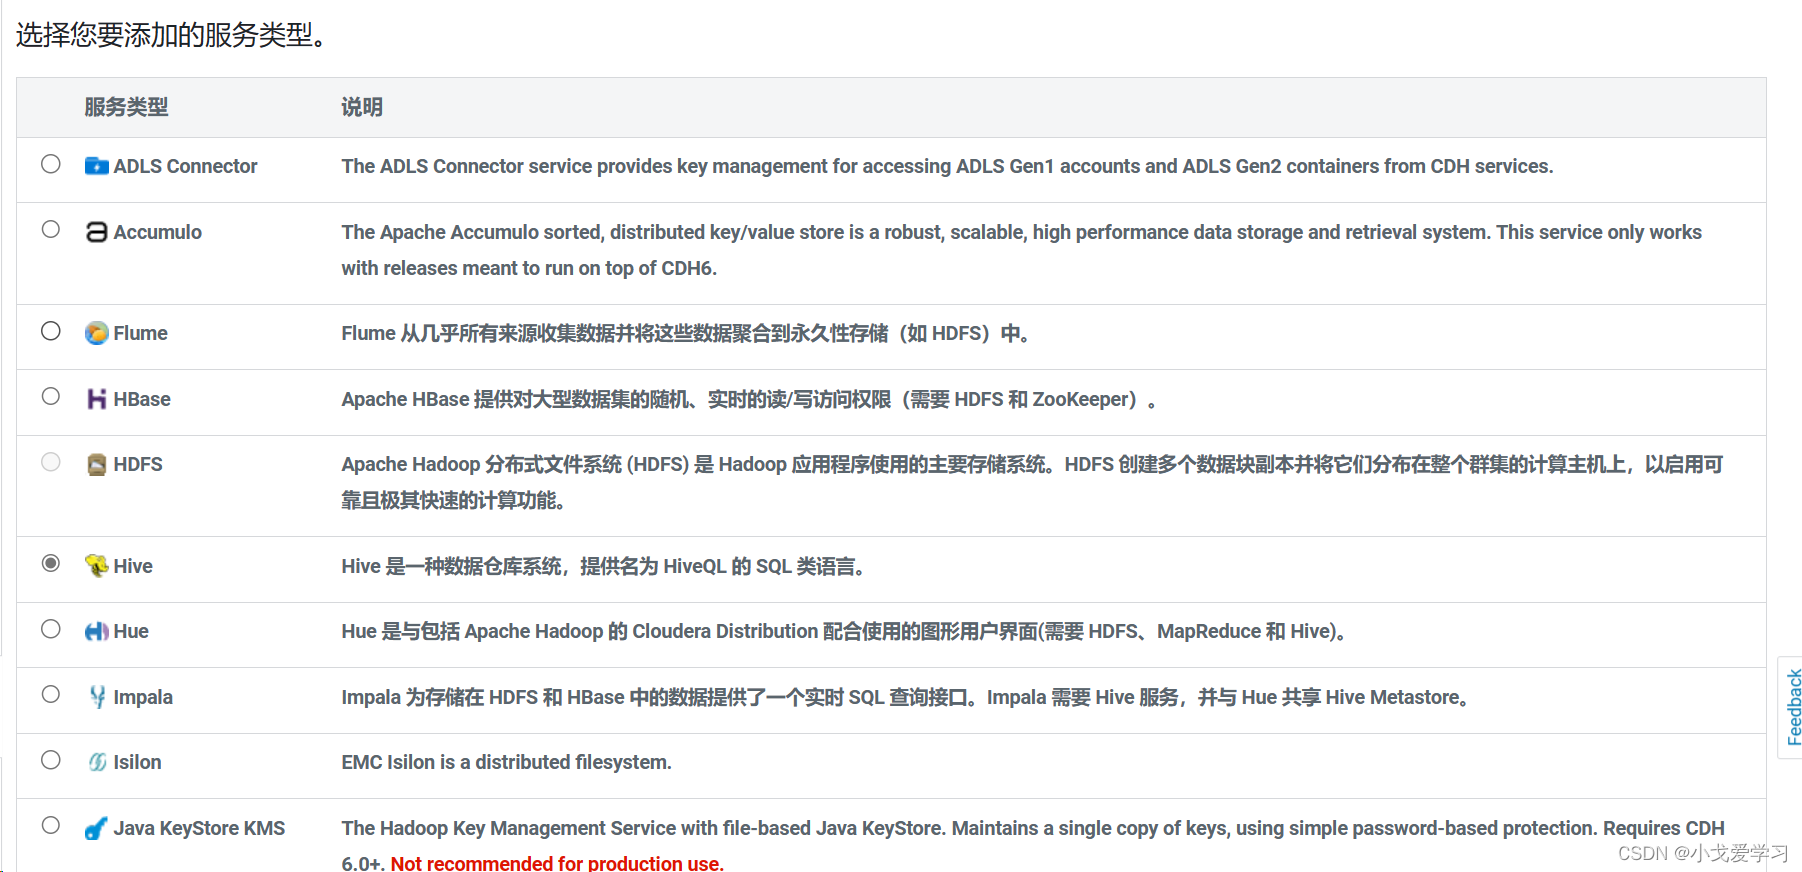Click the HDFS description text

(1032, 482)
